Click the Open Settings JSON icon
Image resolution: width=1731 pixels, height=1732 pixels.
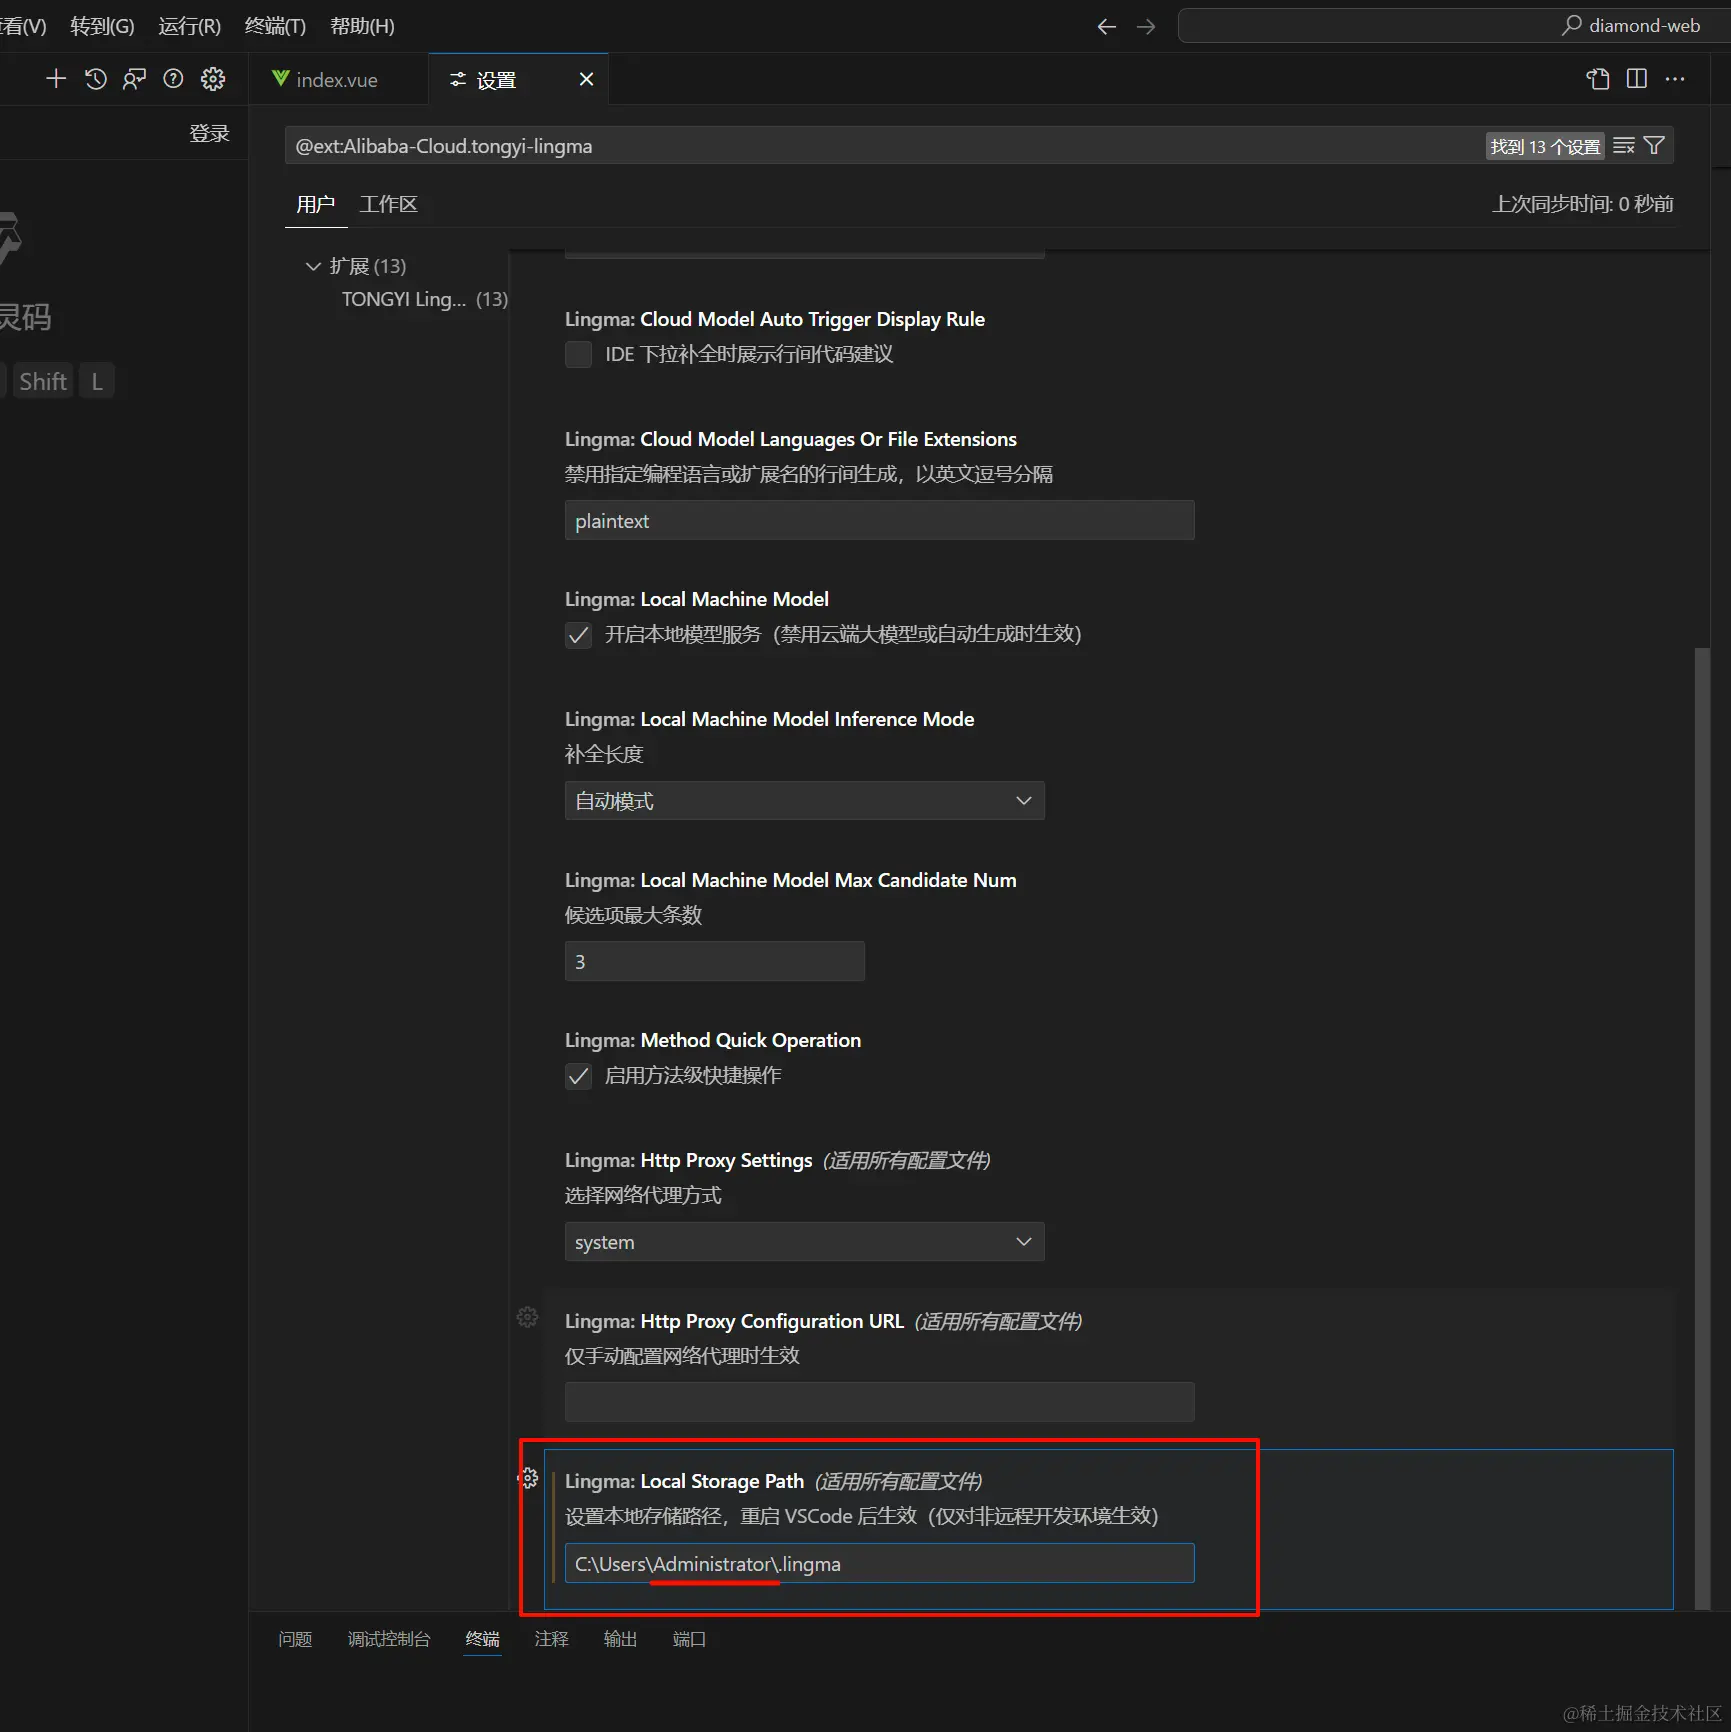[x=1598, y=79]
